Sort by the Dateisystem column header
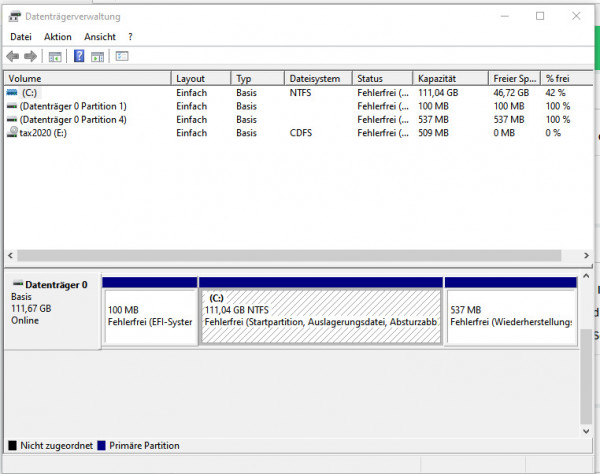600x474 pixels. (x=318, y=78)
